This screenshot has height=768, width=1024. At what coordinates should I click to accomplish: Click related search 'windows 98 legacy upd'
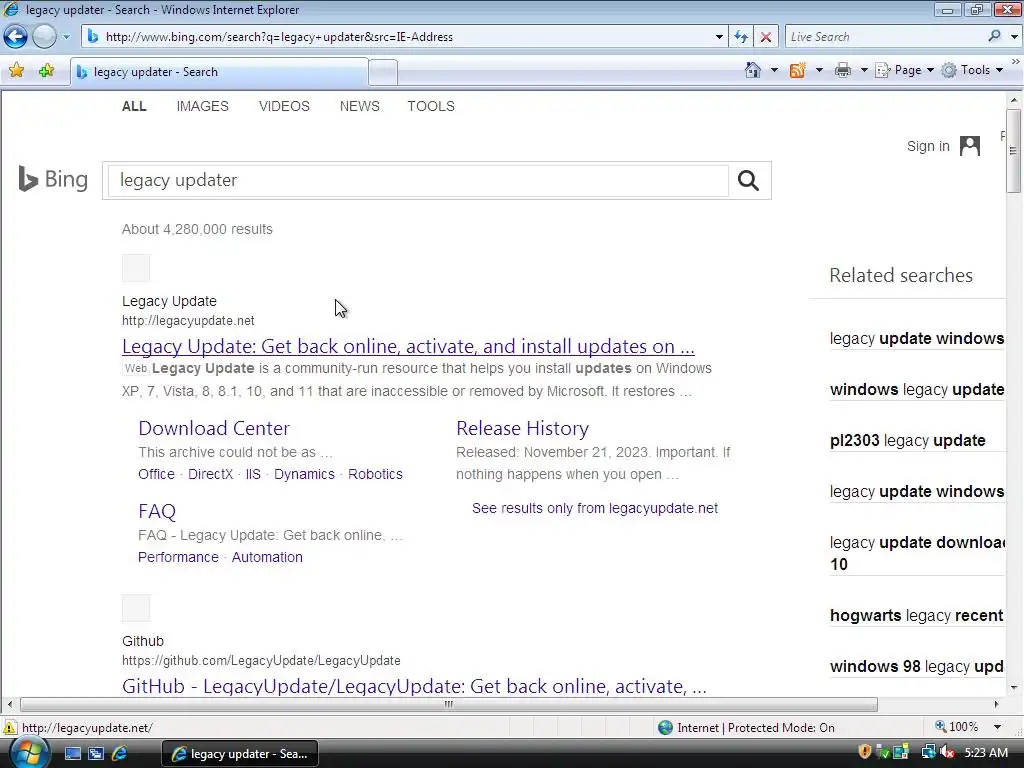pyautogui.click(x=917, y=666)
